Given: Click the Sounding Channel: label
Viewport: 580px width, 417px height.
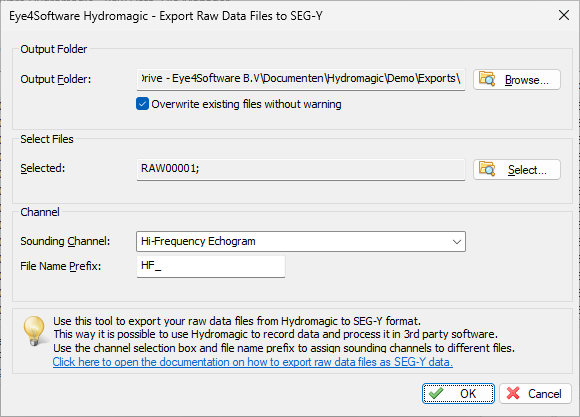Looking at the screenshot, I should coord(65,241).
